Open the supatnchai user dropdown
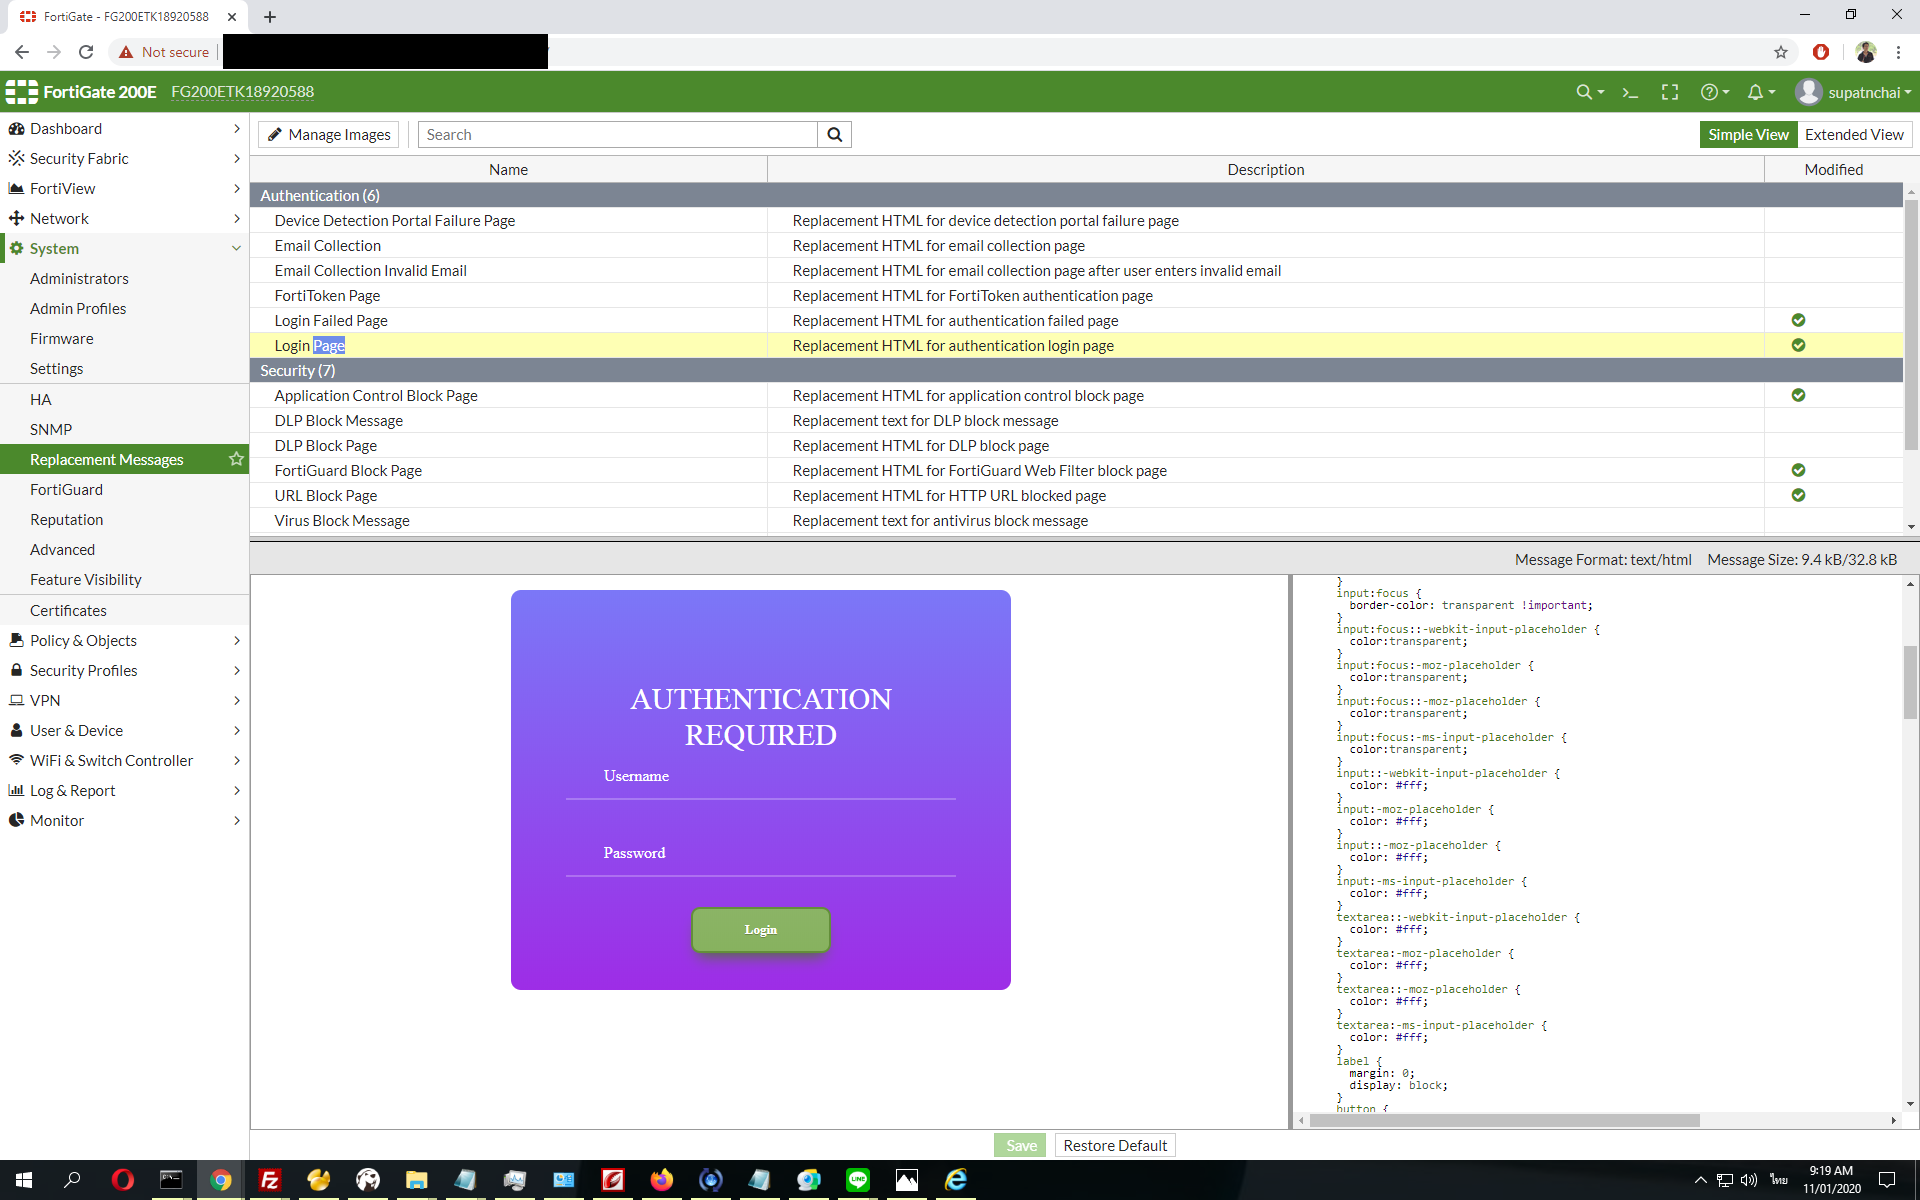 1853,92
